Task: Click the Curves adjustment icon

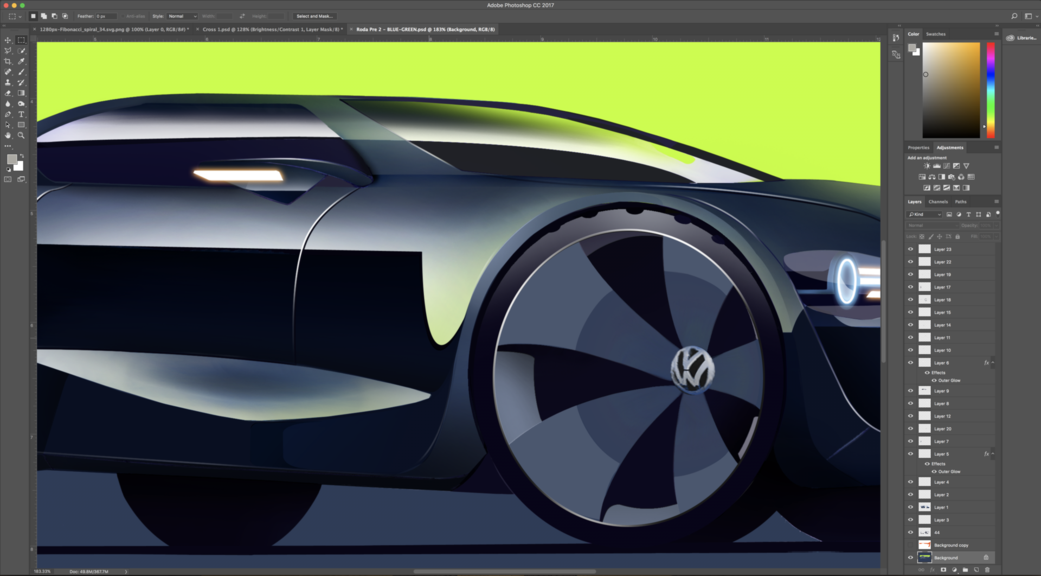Action: point(946,166)
